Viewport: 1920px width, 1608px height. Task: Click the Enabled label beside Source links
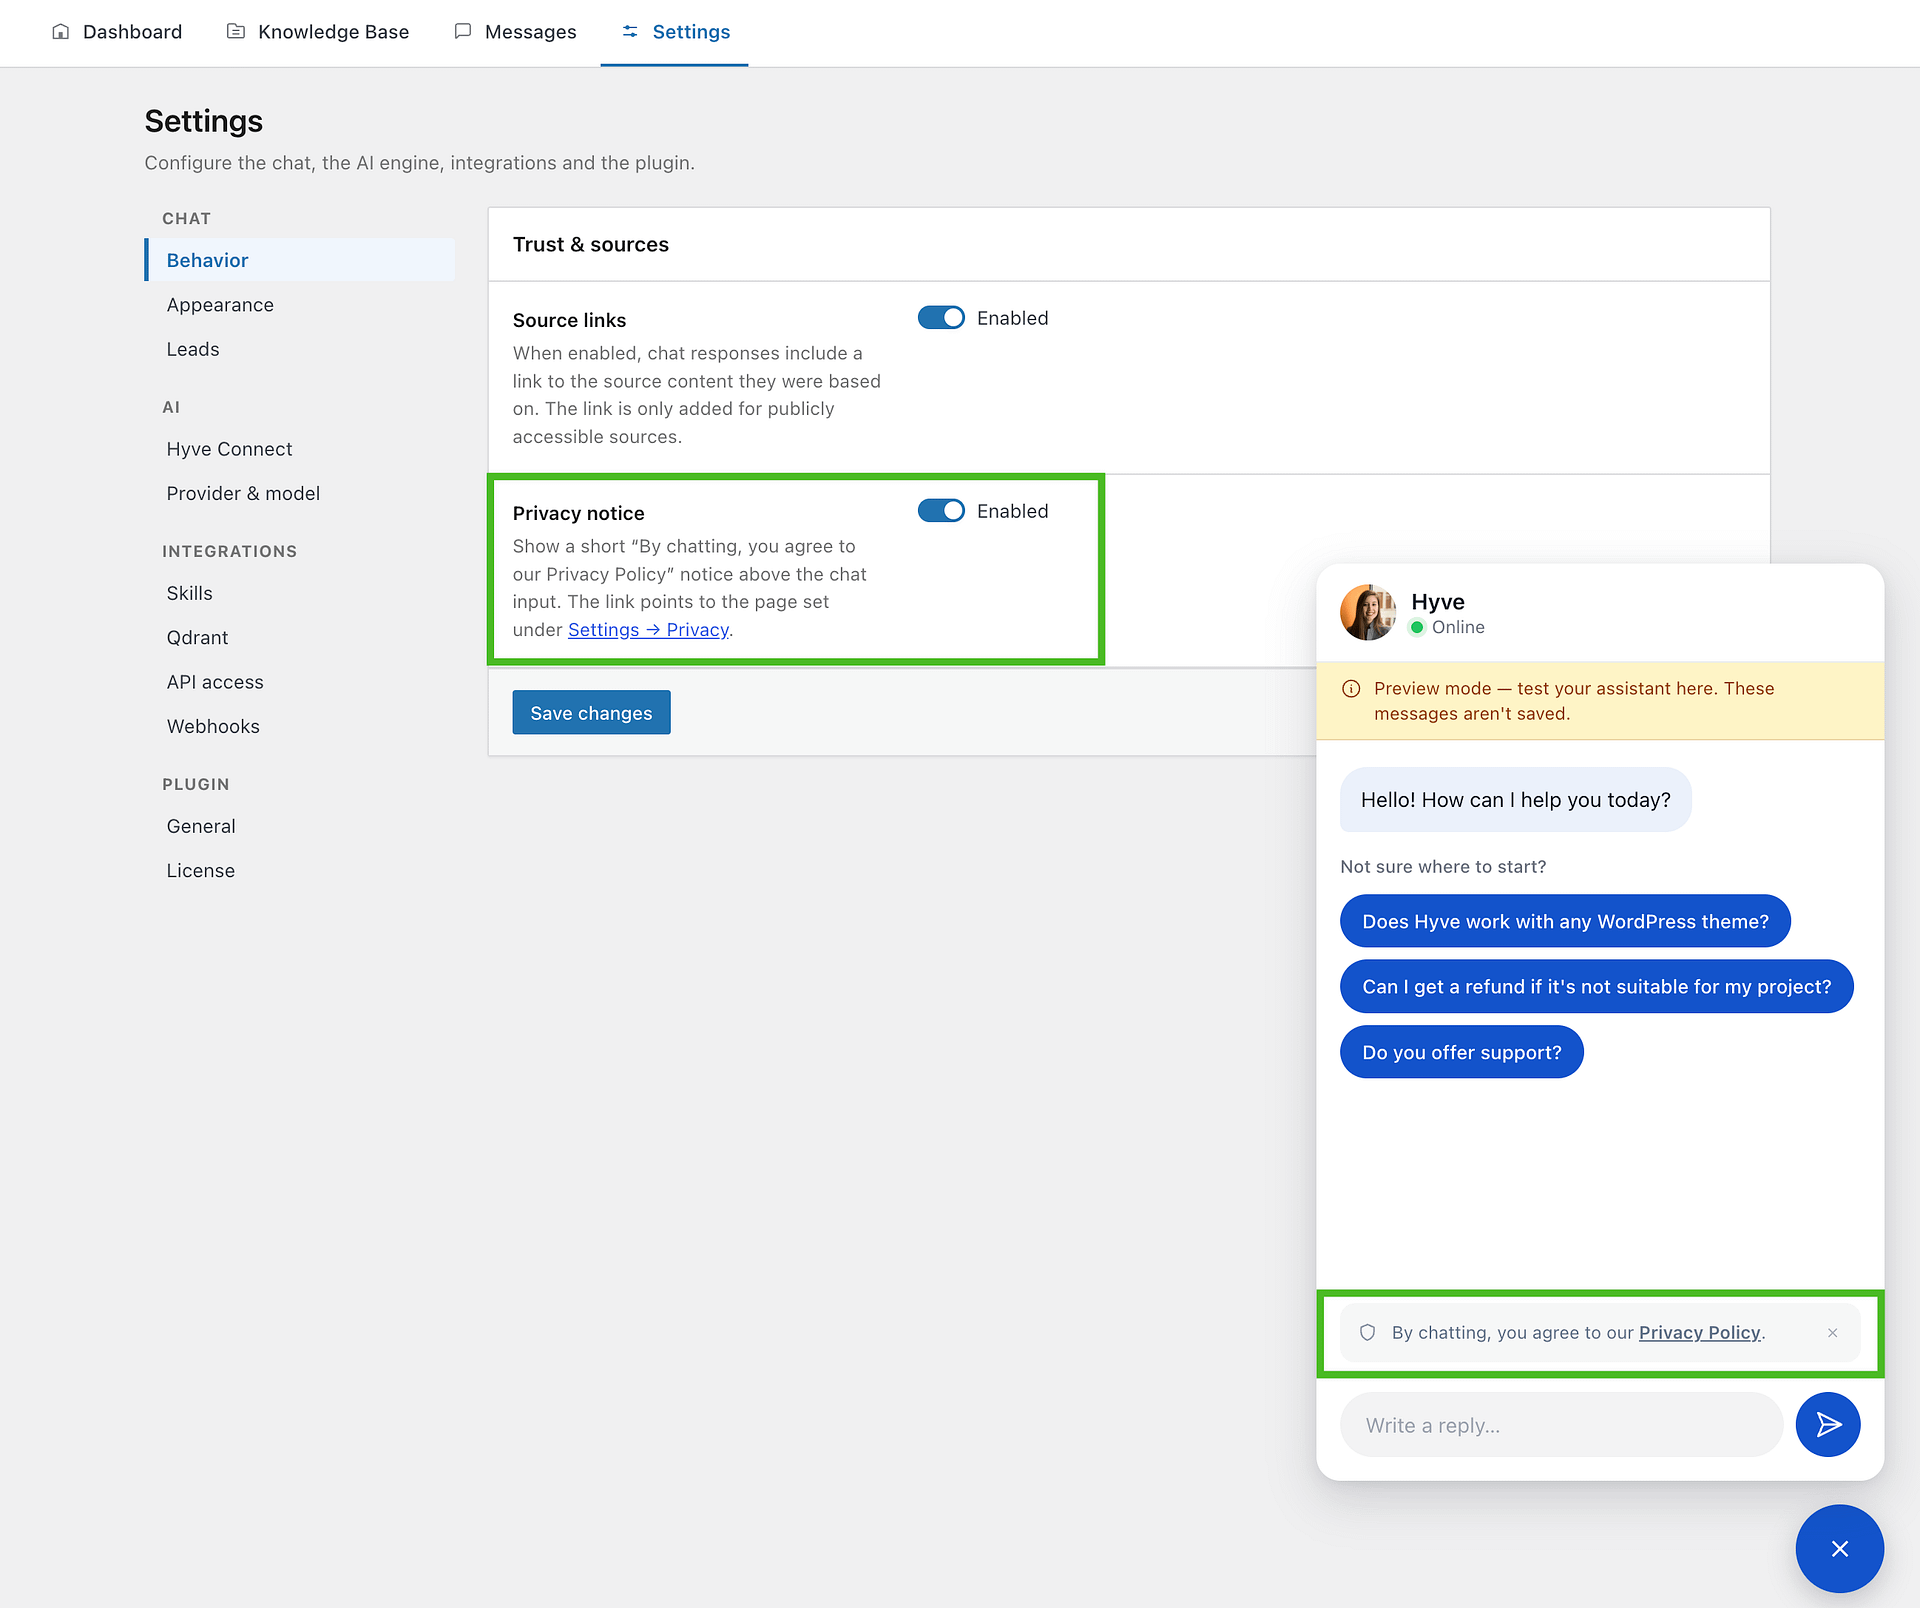click(1012, 318)
